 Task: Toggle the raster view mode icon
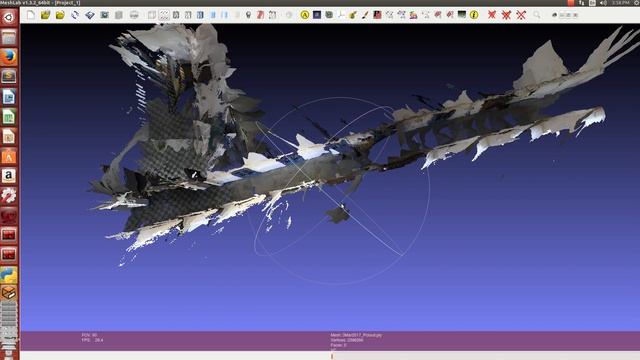click(x=134, y=15)
